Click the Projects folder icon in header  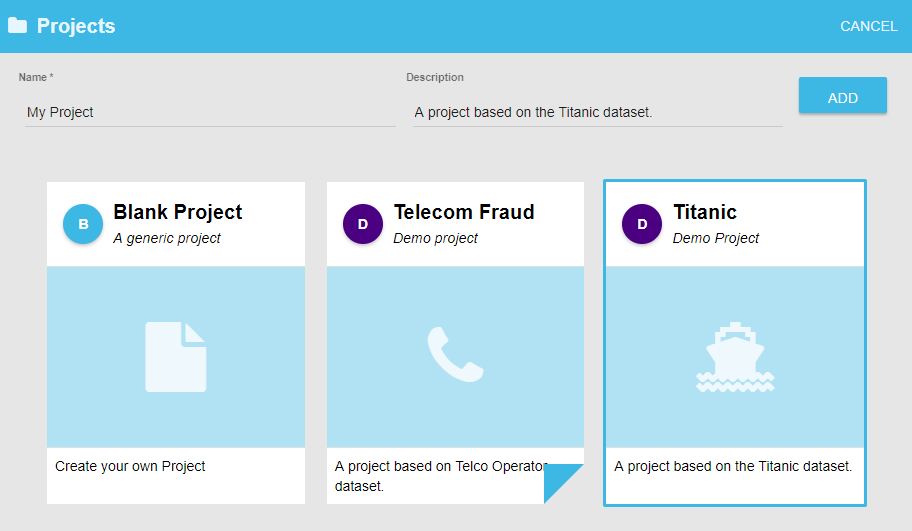(x=17, y=26)
